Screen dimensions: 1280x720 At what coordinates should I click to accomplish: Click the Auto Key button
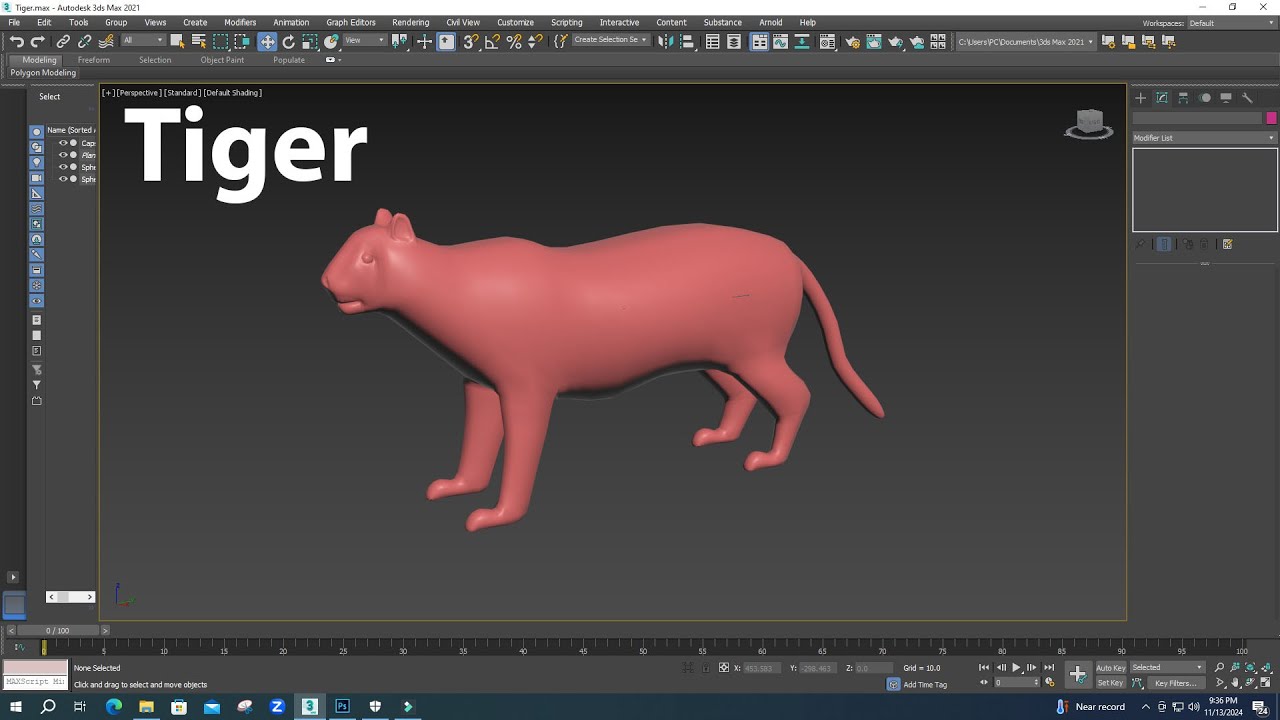1111,667
